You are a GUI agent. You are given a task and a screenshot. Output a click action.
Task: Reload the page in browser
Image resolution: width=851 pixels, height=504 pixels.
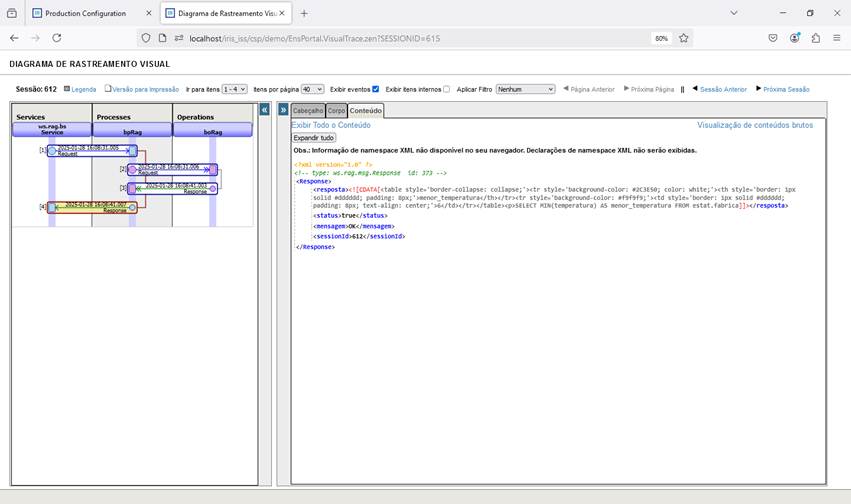[57, 38]
